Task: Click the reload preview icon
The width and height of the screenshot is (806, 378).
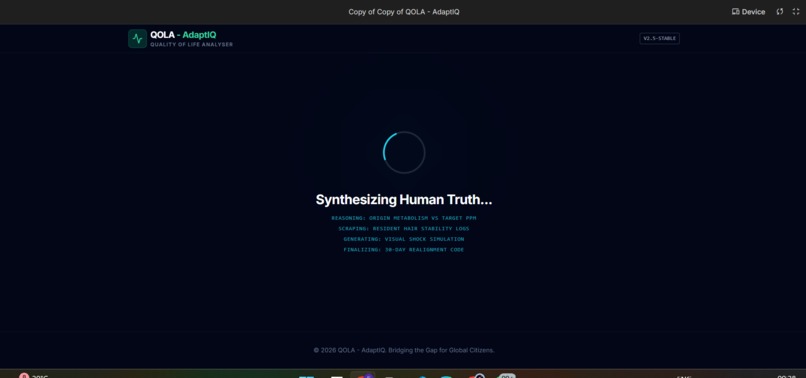Action: click(x=780, y=12)
